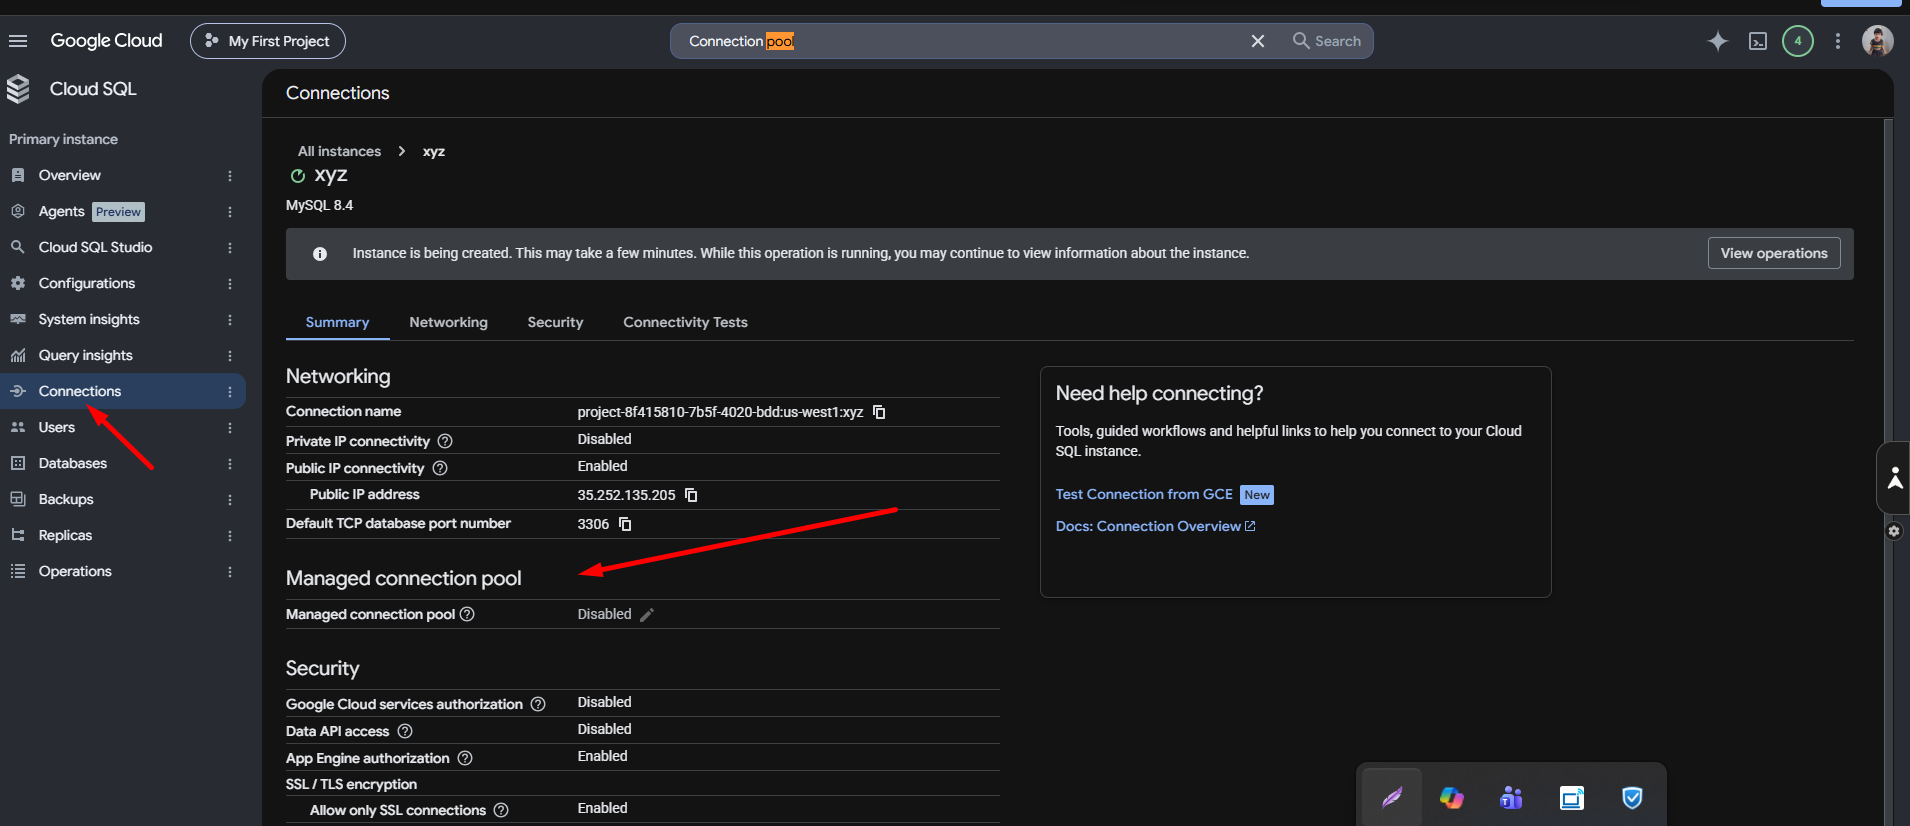Click the View operations button
This screenshot has height=826, width=1910.
[1774, 253]
